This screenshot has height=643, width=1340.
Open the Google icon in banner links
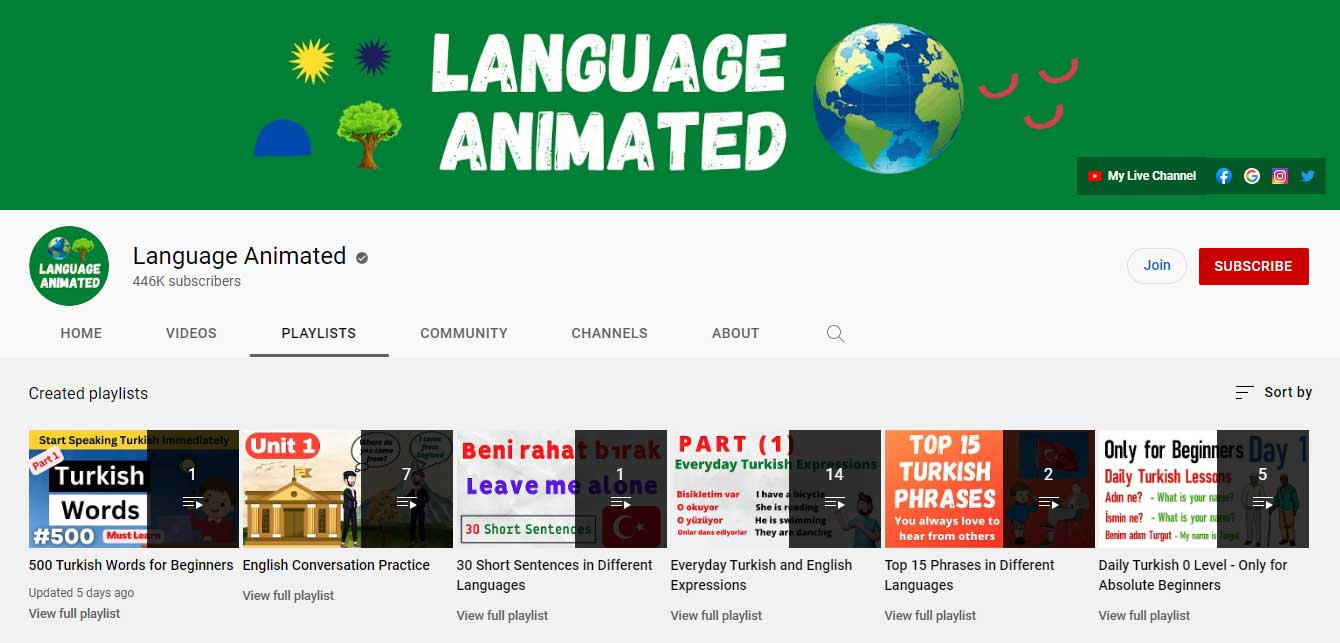tap(1251, 176)
